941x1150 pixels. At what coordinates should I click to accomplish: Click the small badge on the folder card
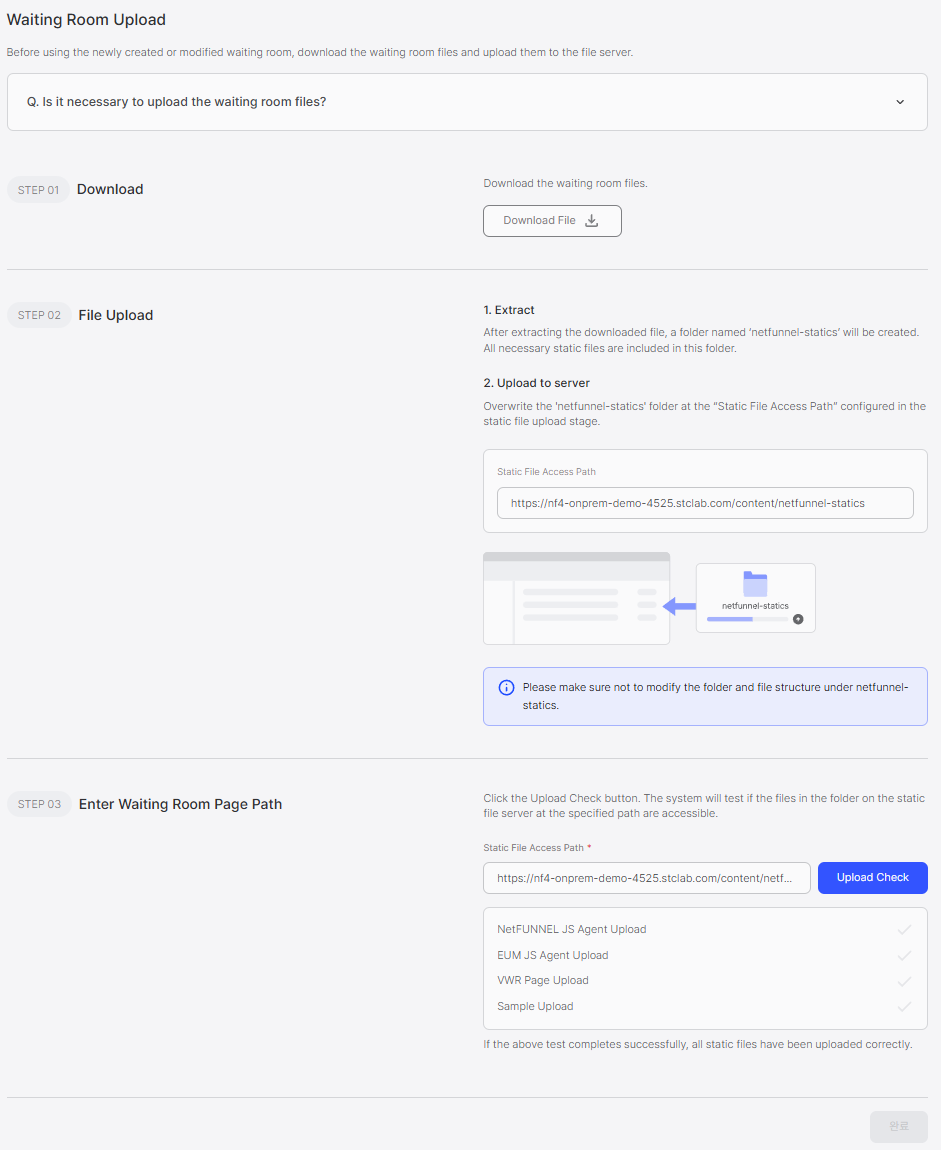(x=798, y=619)
